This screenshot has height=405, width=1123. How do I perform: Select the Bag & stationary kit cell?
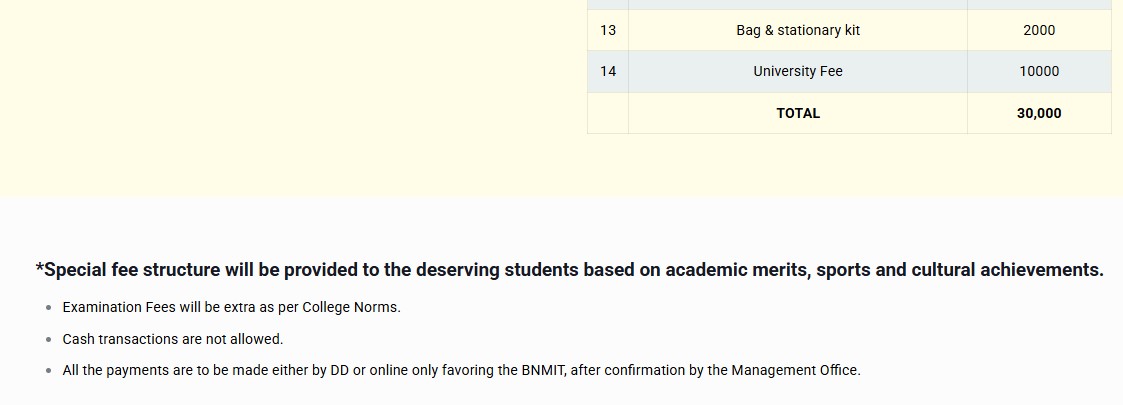[798, 30]
